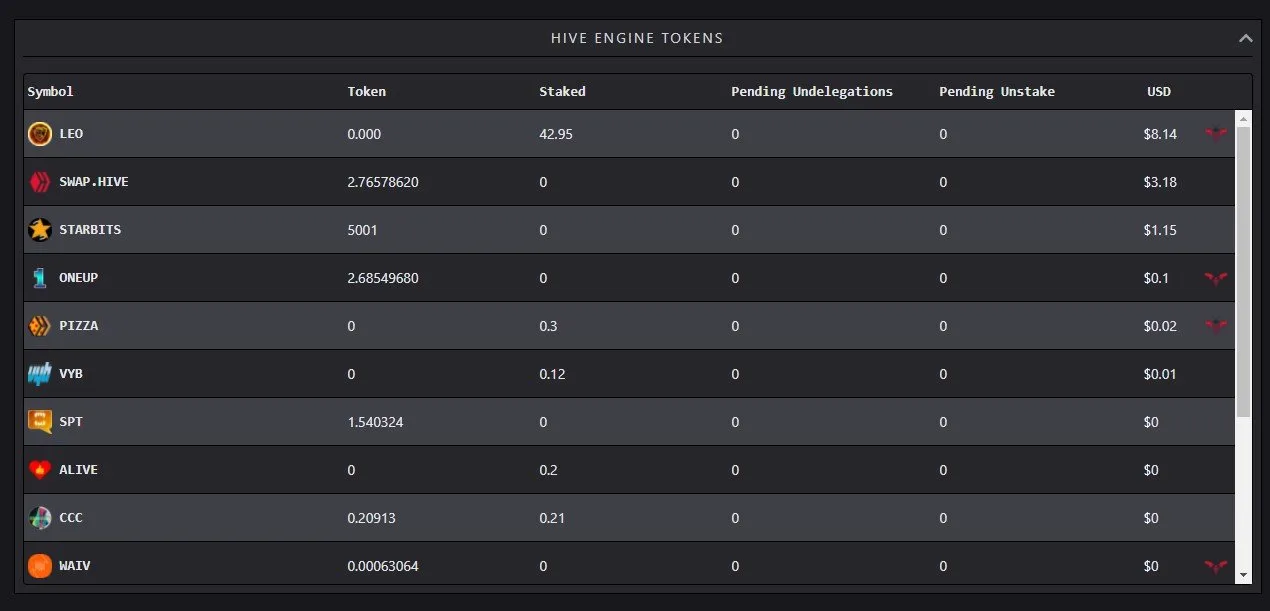Select the VYB token blue icon
Screen dimensions: 1270x611
(40, 374)
